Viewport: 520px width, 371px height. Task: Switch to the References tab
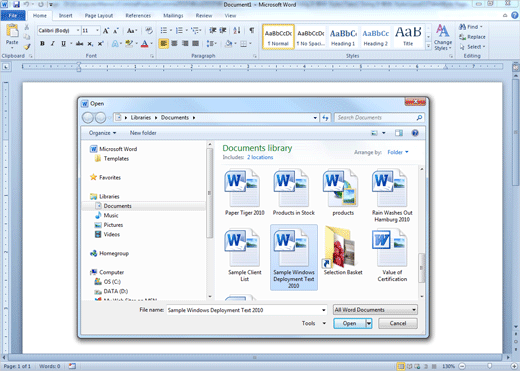coord(138,15)
